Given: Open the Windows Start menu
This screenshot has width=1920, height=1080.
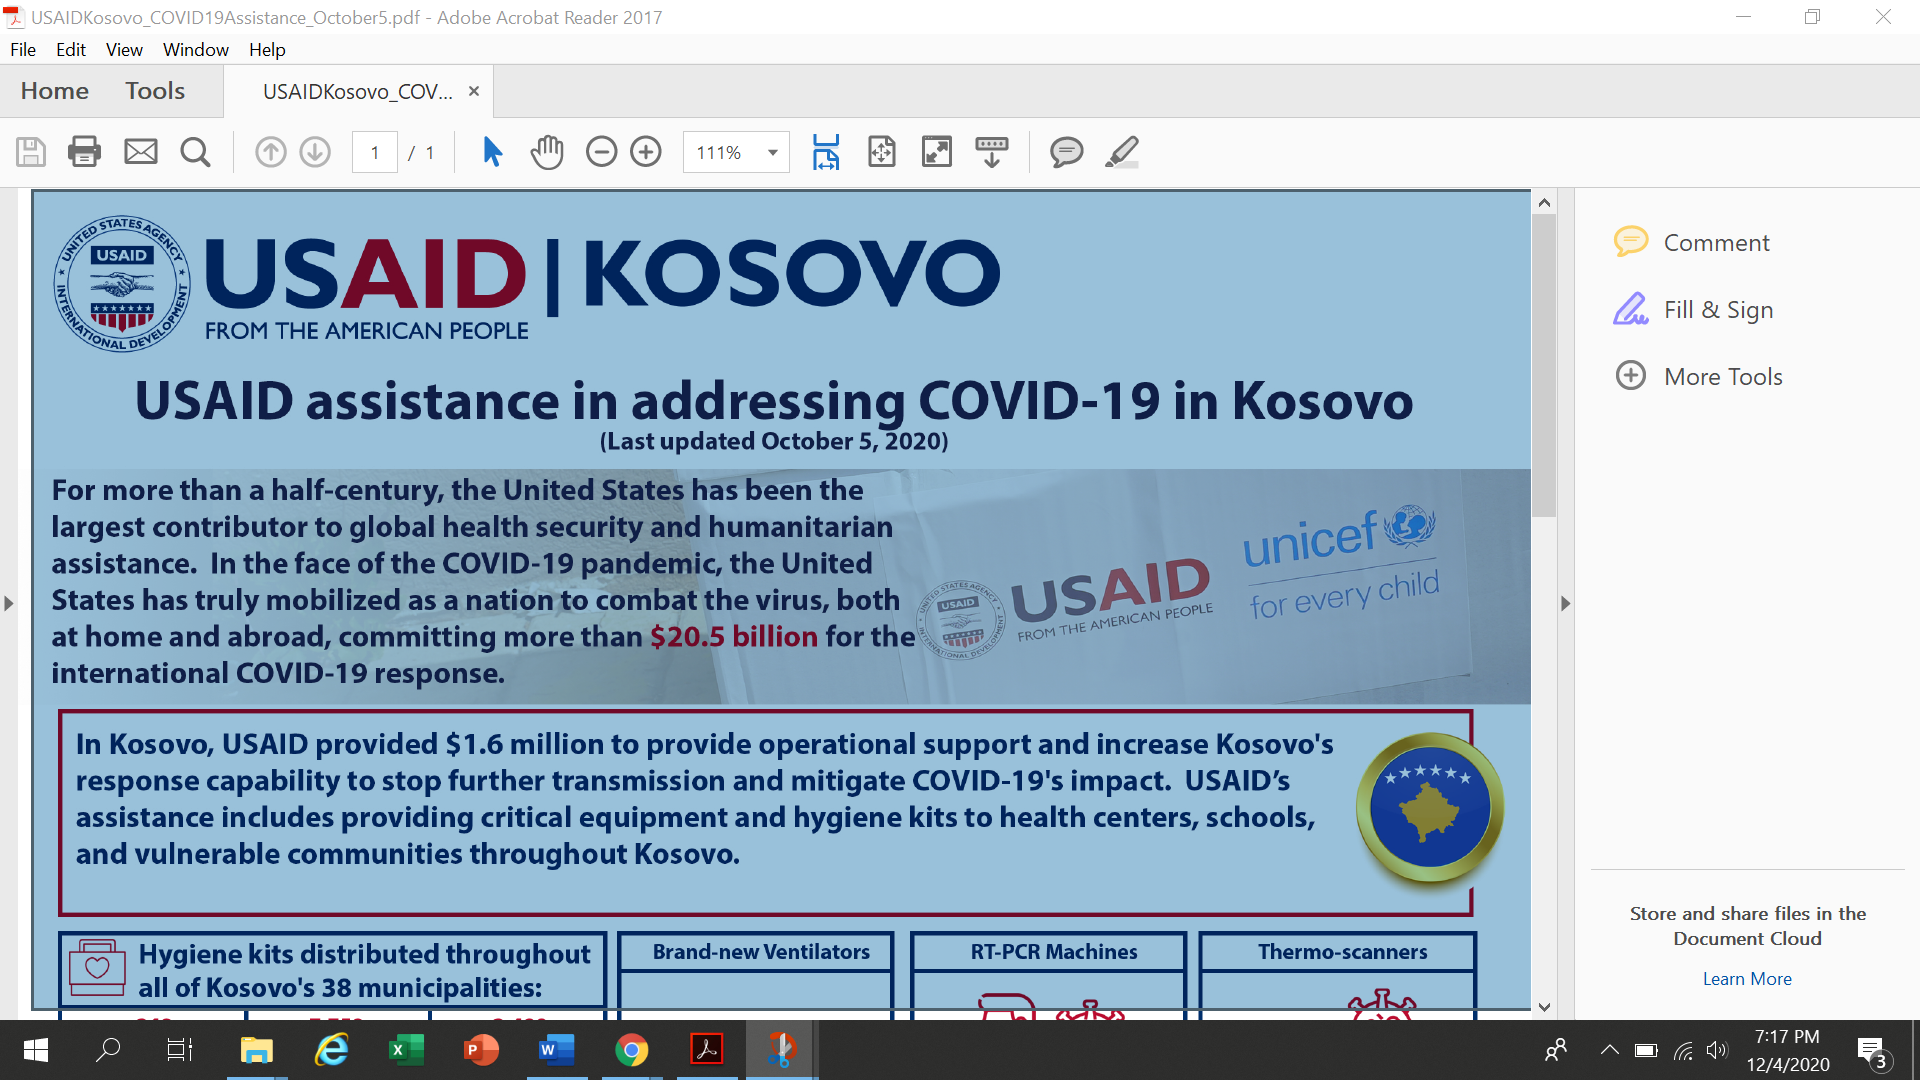Looking at the screenshot, I should click(35, 1050).
